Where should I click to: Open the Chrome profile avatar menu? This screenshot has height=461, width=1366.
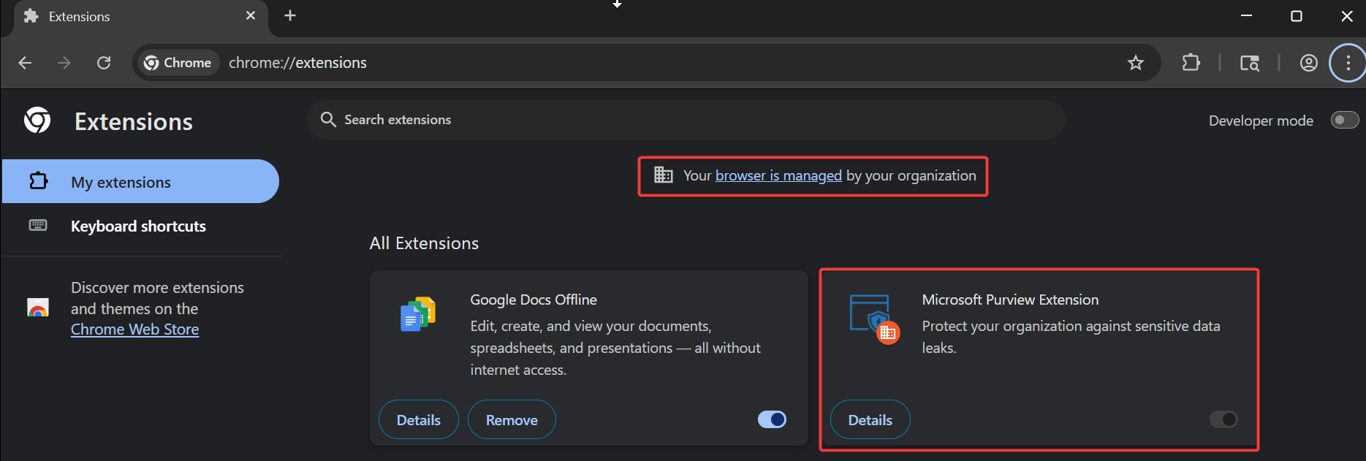tap(1308, 63)
